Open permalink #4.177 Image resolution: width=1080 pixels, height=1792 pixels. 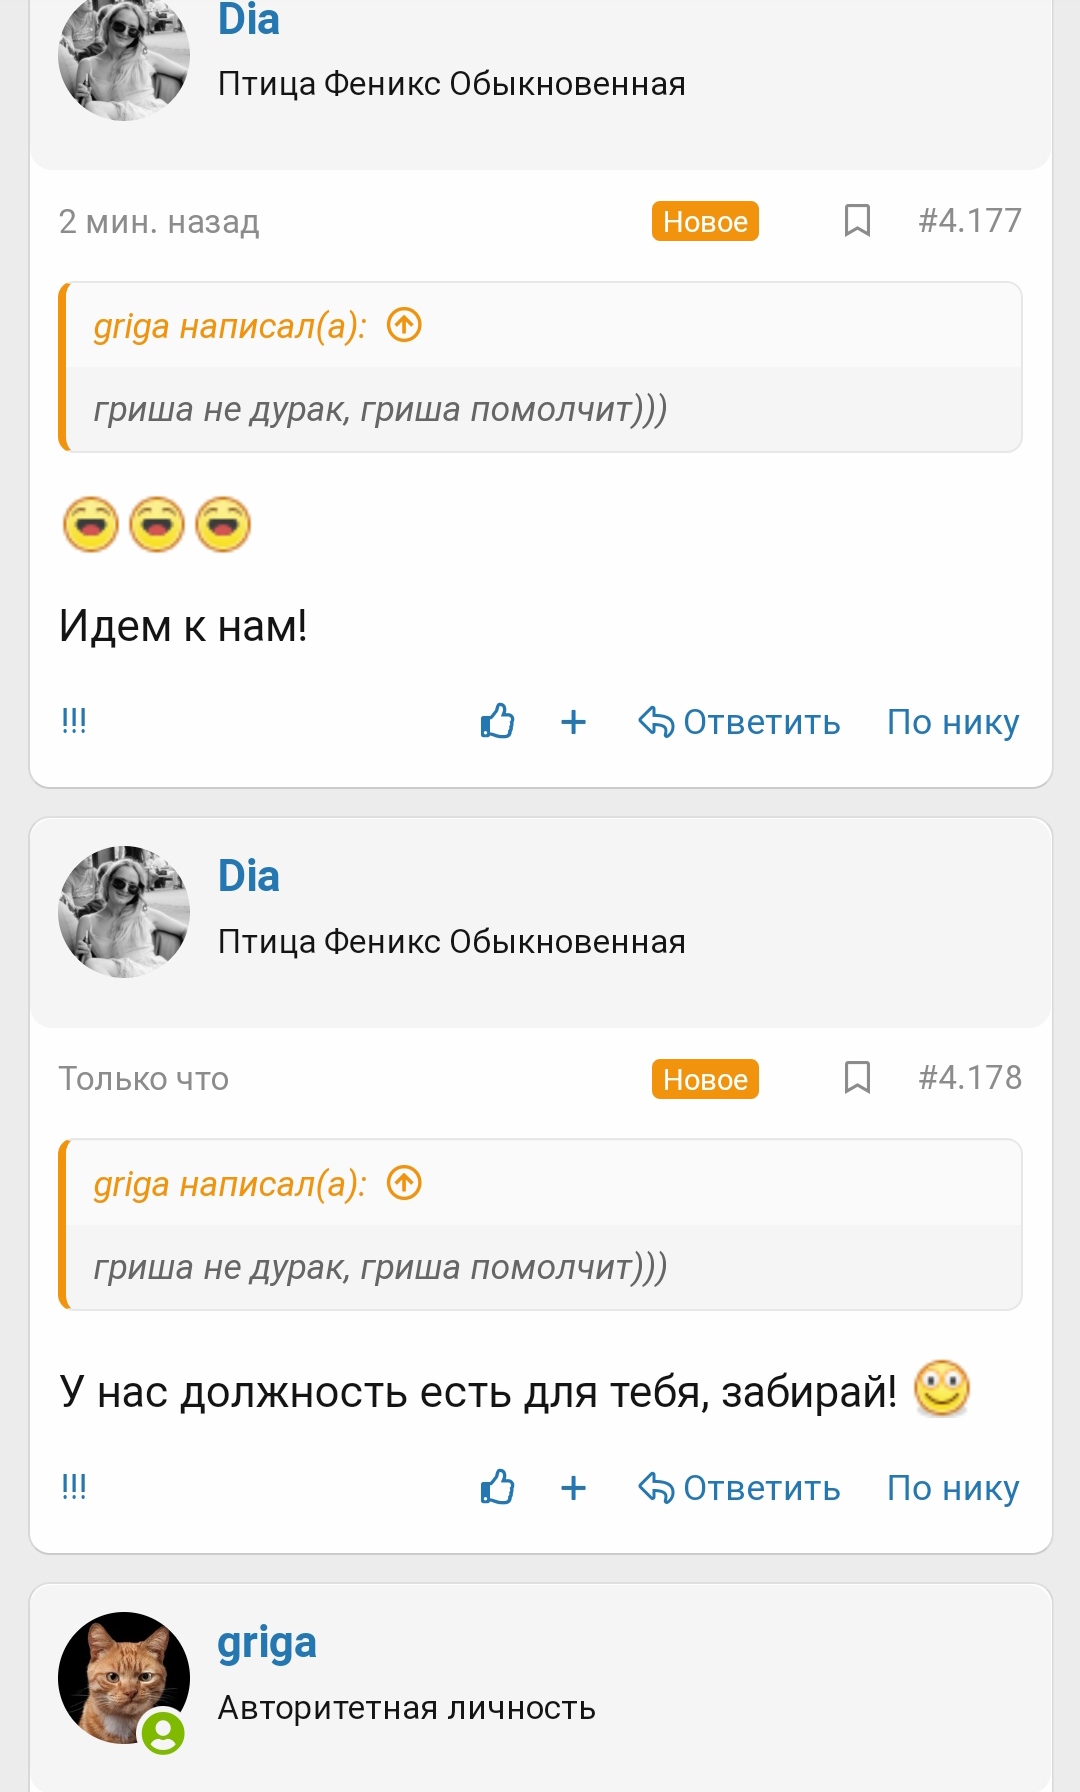tap(970, 221)
